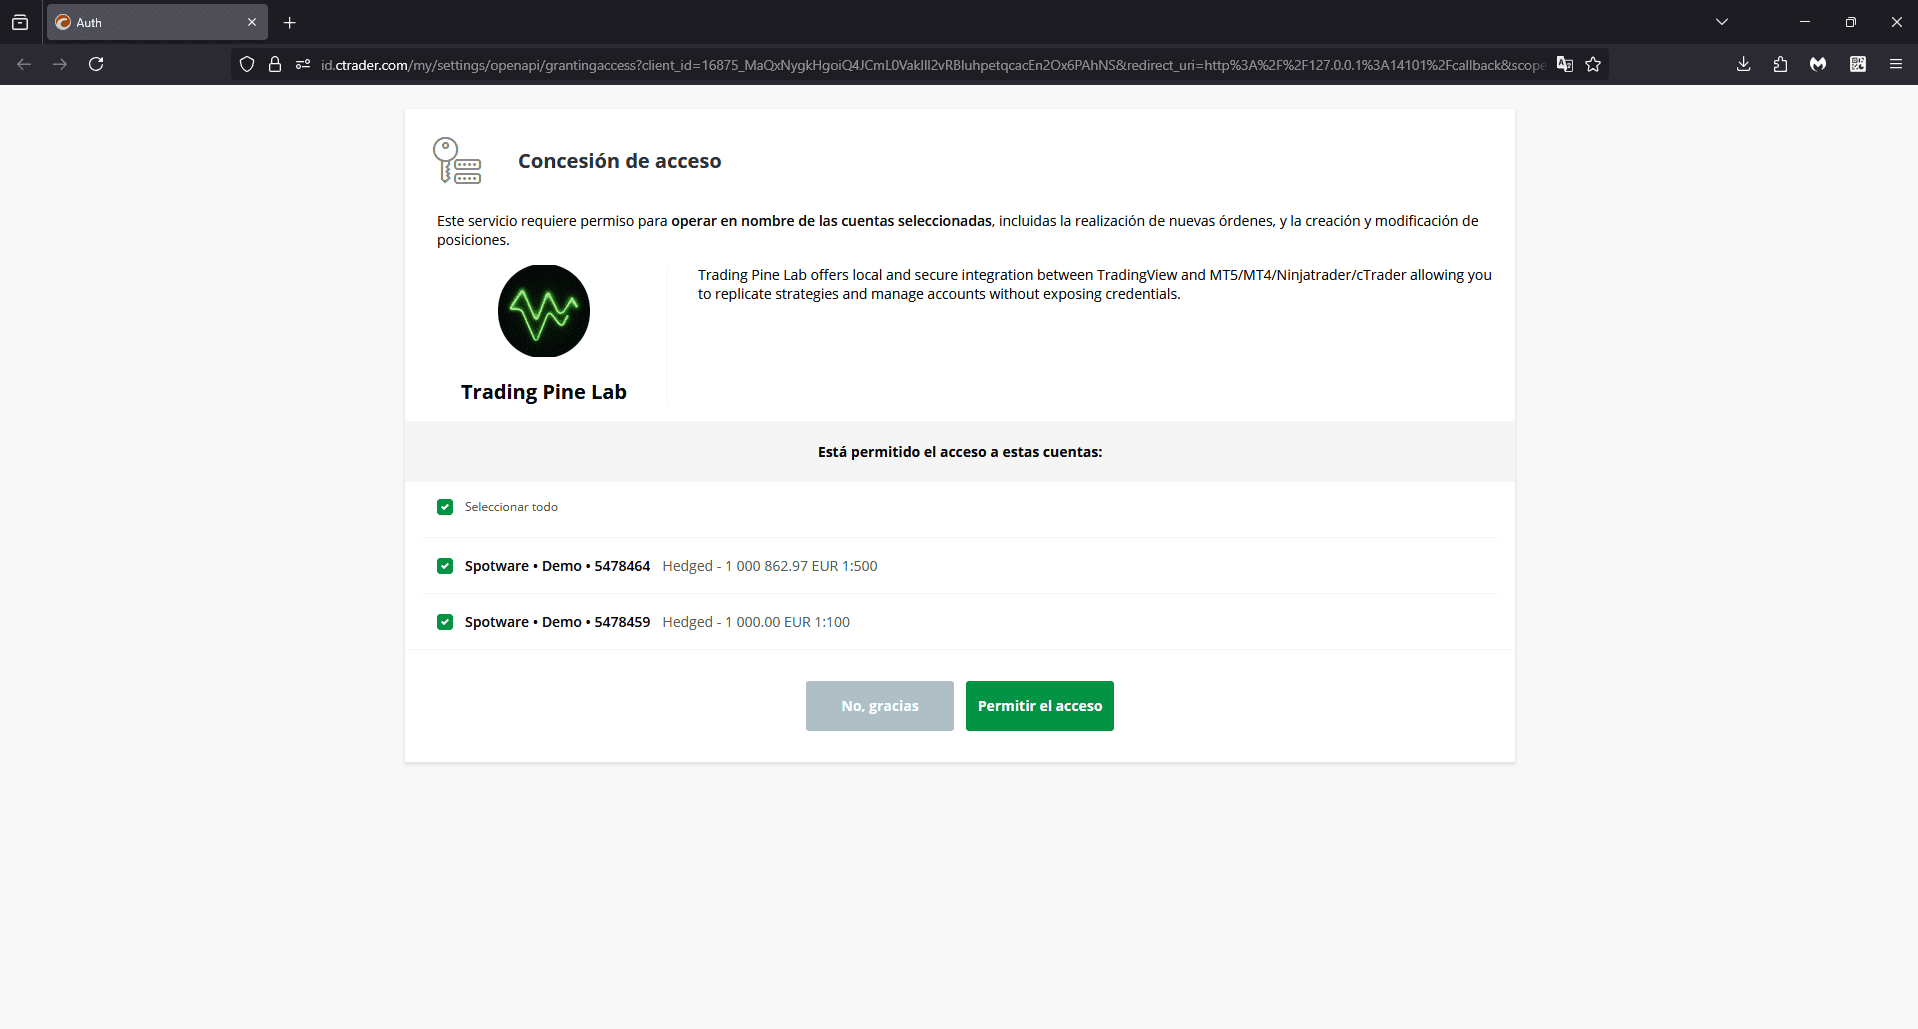Expand the list all tabs dropdown
1918x1029 pixels.
[x=1722, y=22]
